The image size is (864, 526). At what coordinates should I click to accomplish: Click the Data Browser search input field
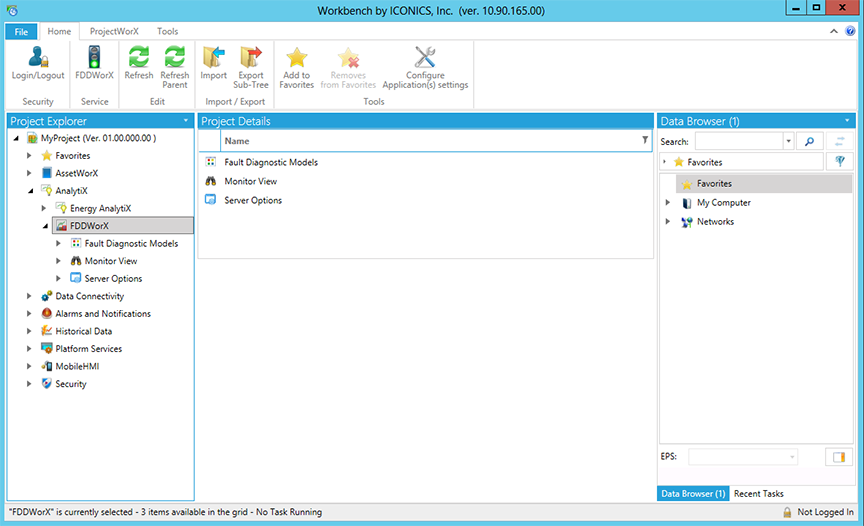738,142
